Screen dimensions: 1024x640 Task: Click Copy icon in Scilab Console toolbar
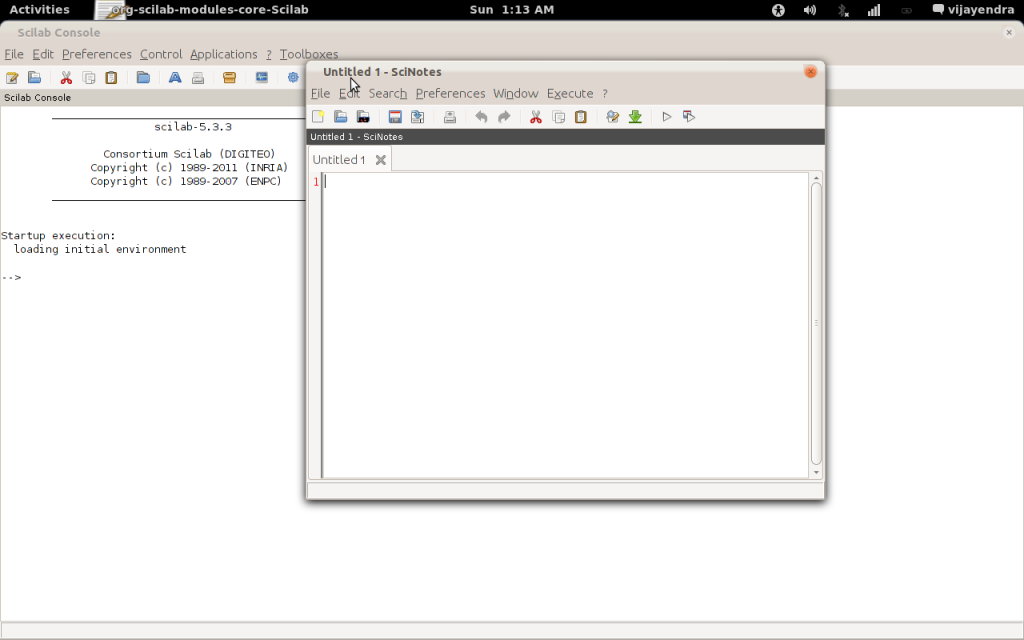89,78
